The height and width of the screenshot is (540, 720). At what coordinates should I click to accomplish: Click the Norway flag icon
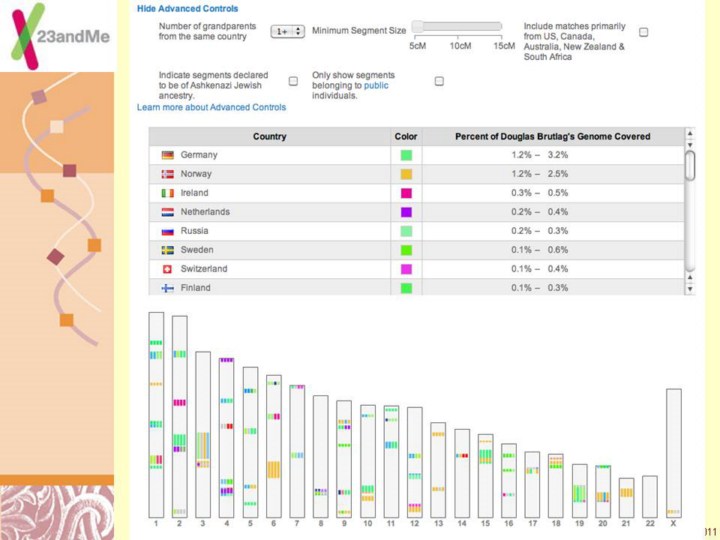tap(168, 174)
